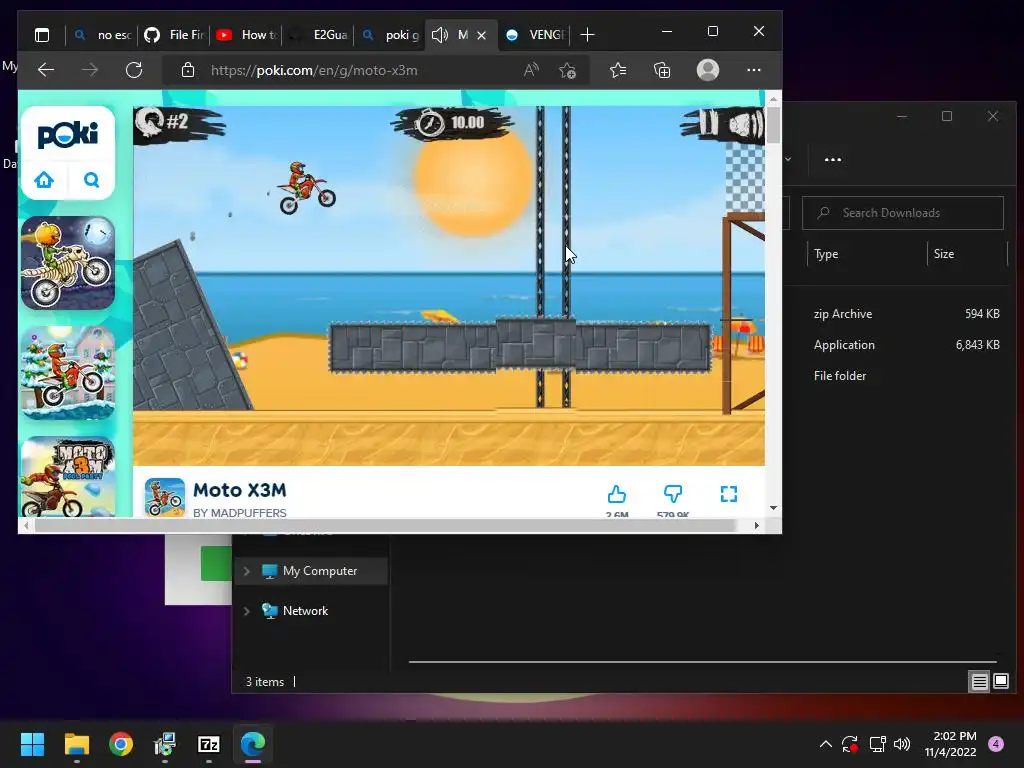Show hidden system tray icons

point(825,744)
